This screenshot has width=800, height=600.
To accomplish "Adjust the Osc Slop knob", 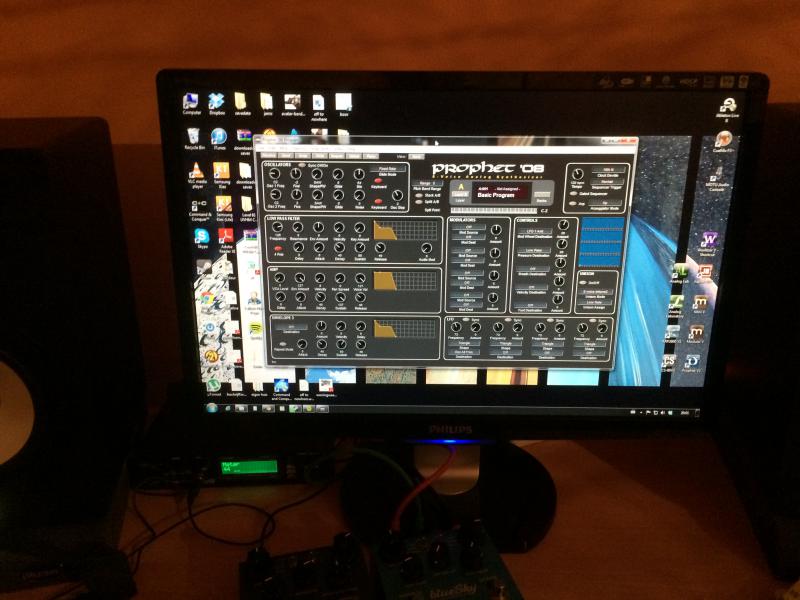I will click(x=397, y=196).
